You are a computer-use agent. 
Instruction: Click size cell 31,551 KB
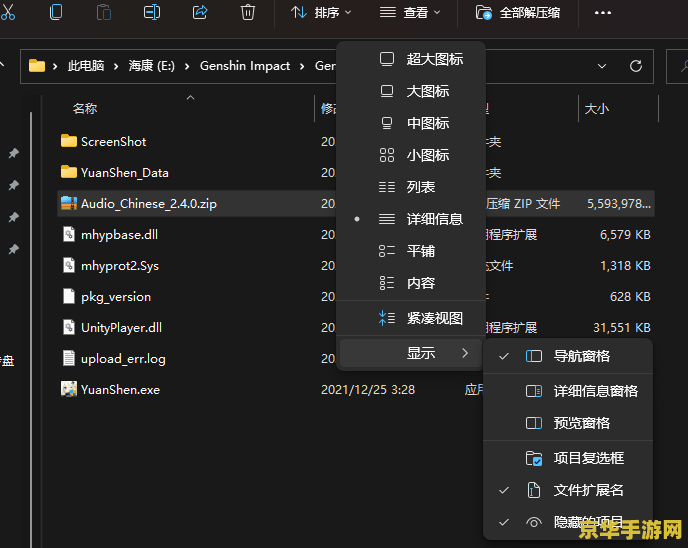[x=622, y=328]
